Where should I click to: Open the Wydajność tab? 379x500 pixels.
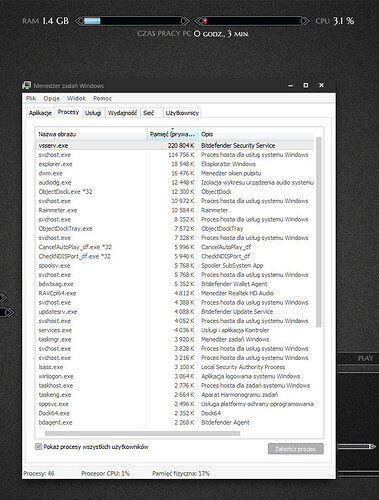[122, 113]
